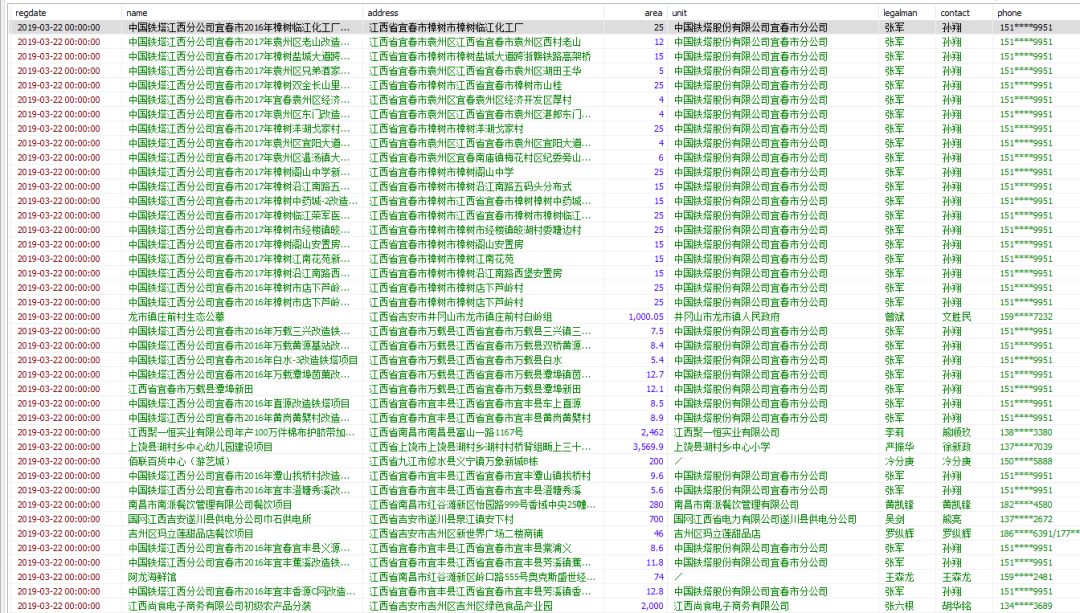
Task: Select phone cell 138****3380
Action: (1026, 433)
